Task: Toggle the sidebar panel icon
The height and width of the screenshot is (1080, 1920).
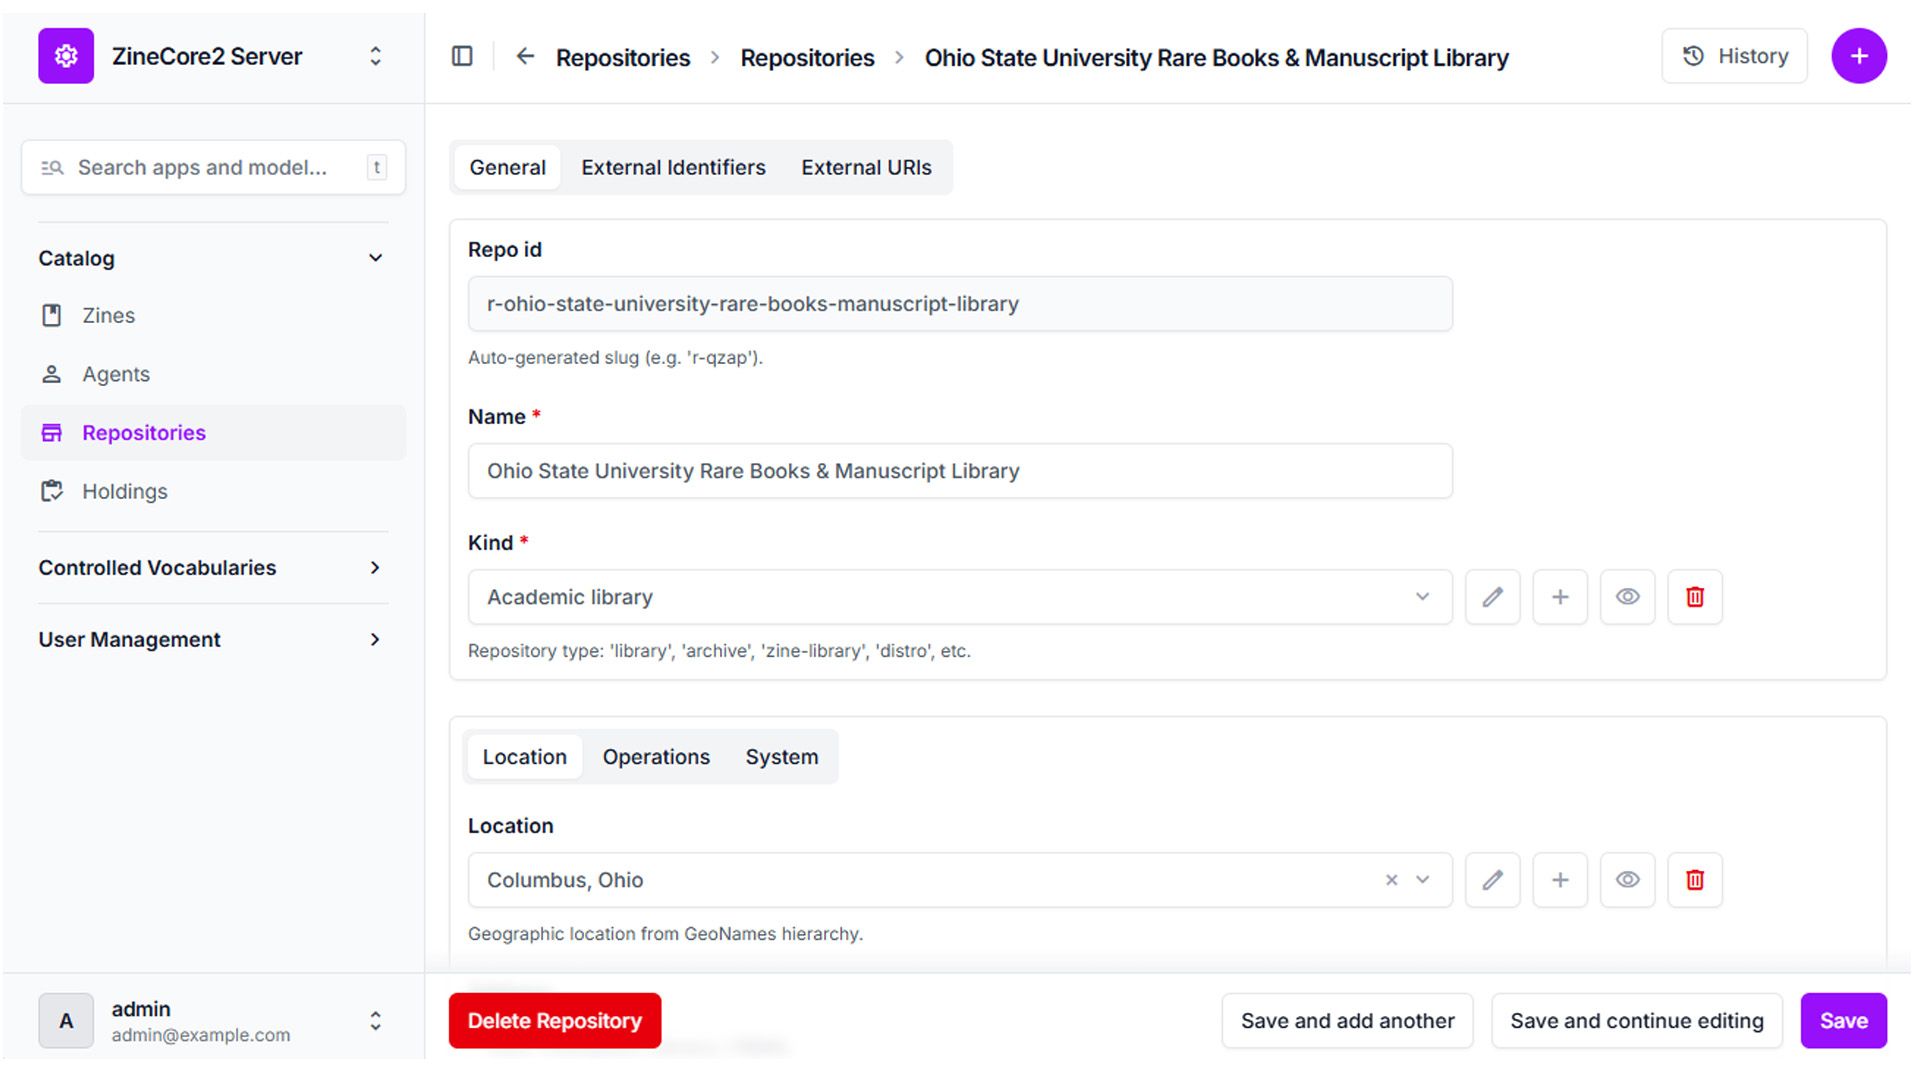Action: [x=462, y=57]
